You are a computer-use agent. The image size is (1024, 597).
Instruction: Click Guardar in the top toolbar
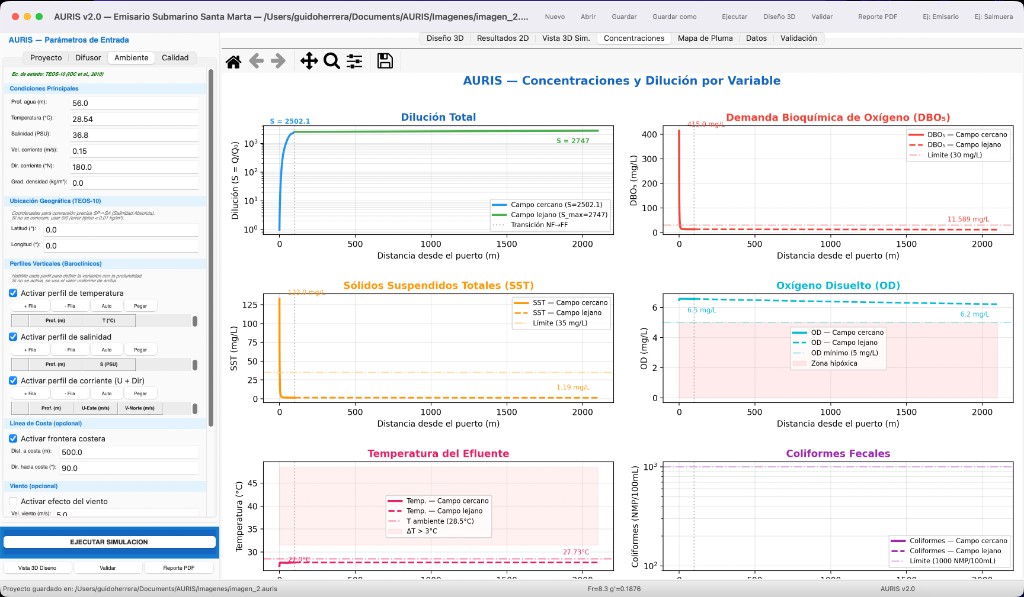(x=624, y=16)
